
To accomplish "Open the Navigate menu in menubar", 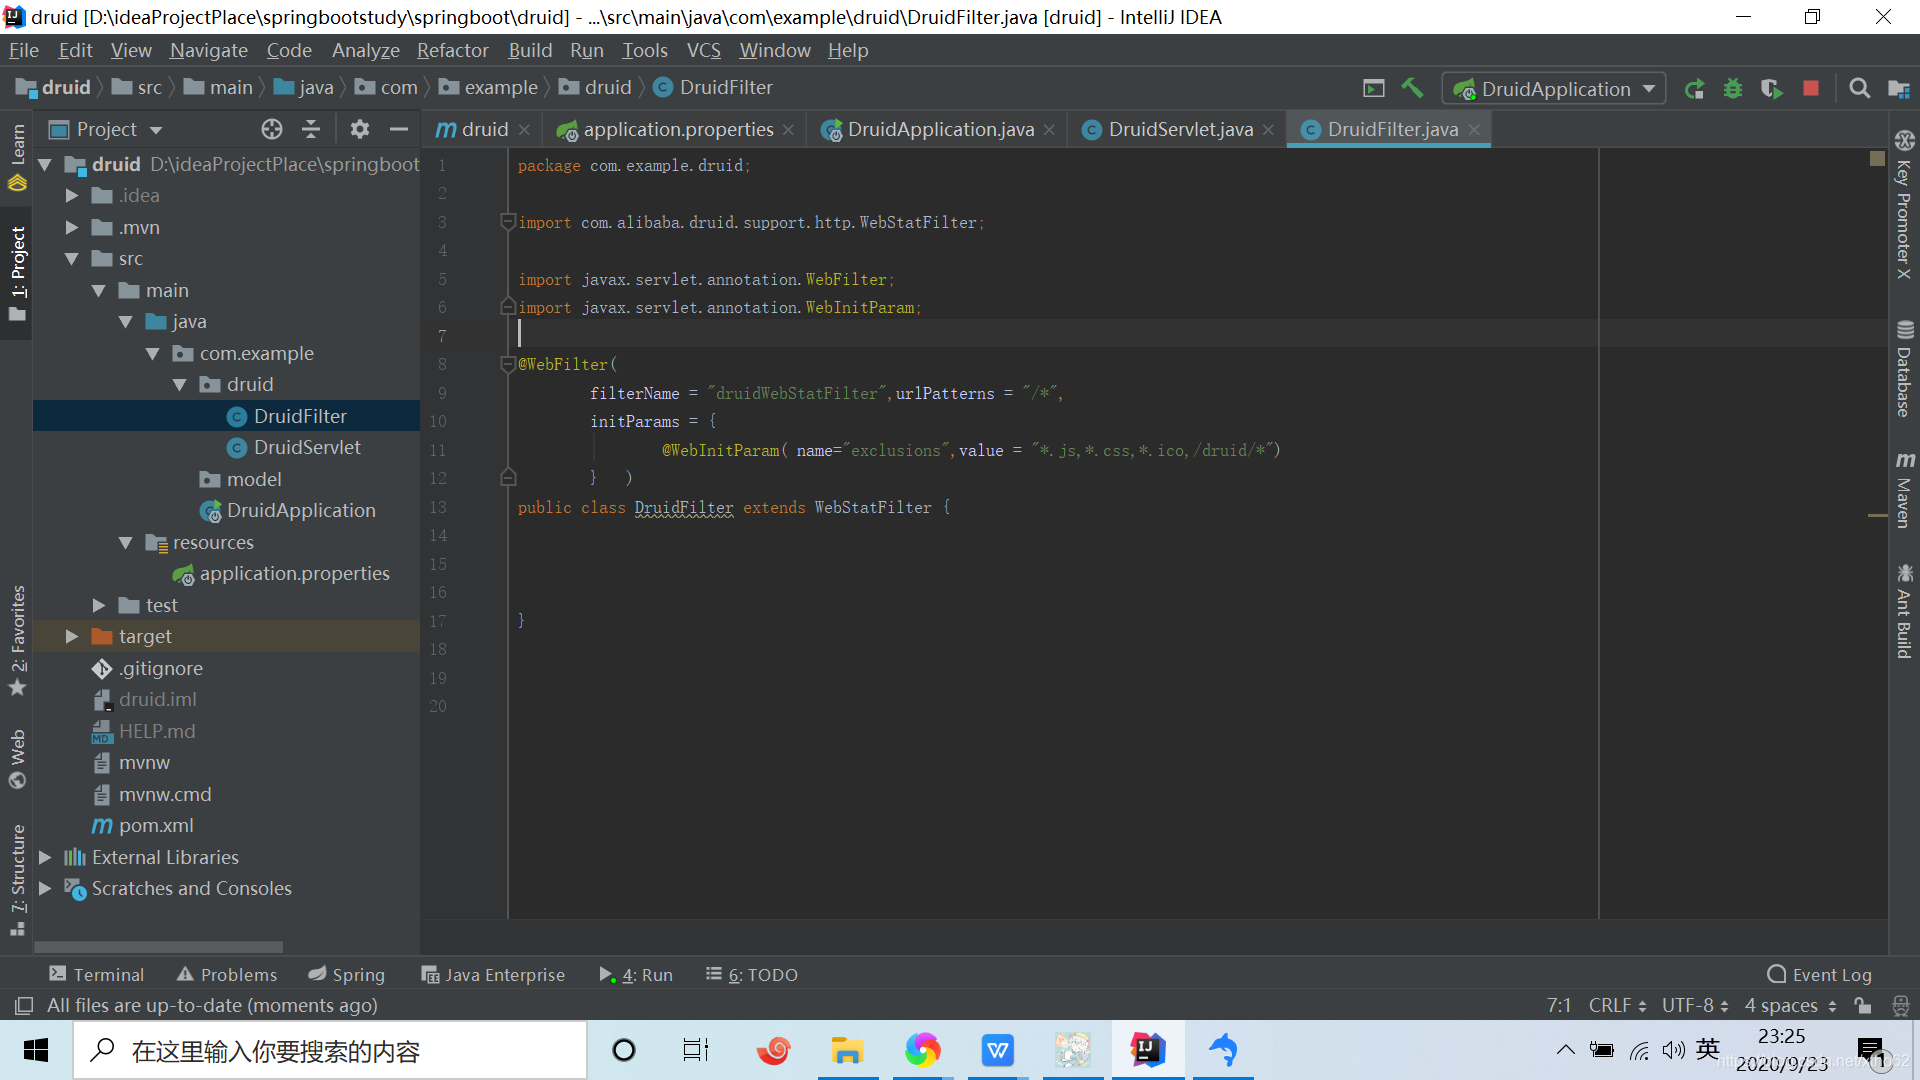I will coord(207,50).
